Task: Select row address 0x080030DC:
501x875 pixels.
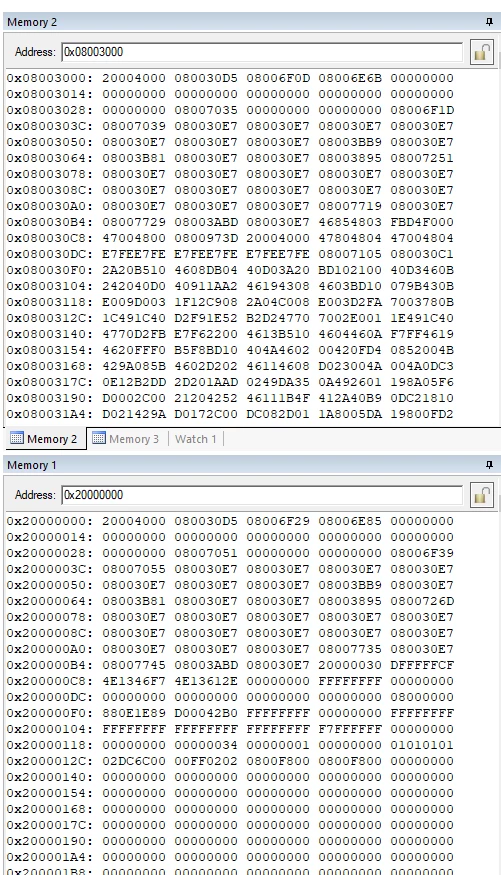Action: [51, 254]
